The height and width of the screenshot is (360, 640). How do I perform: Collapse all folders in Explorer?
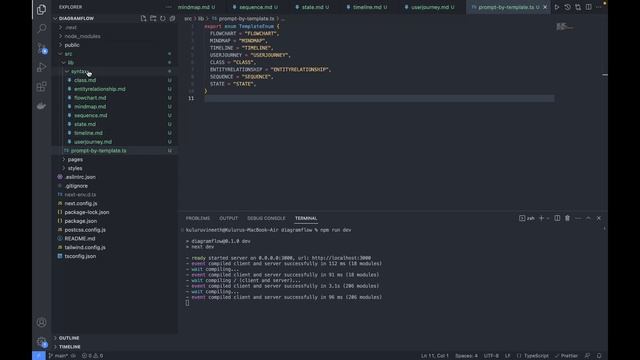tap(172, 18)
